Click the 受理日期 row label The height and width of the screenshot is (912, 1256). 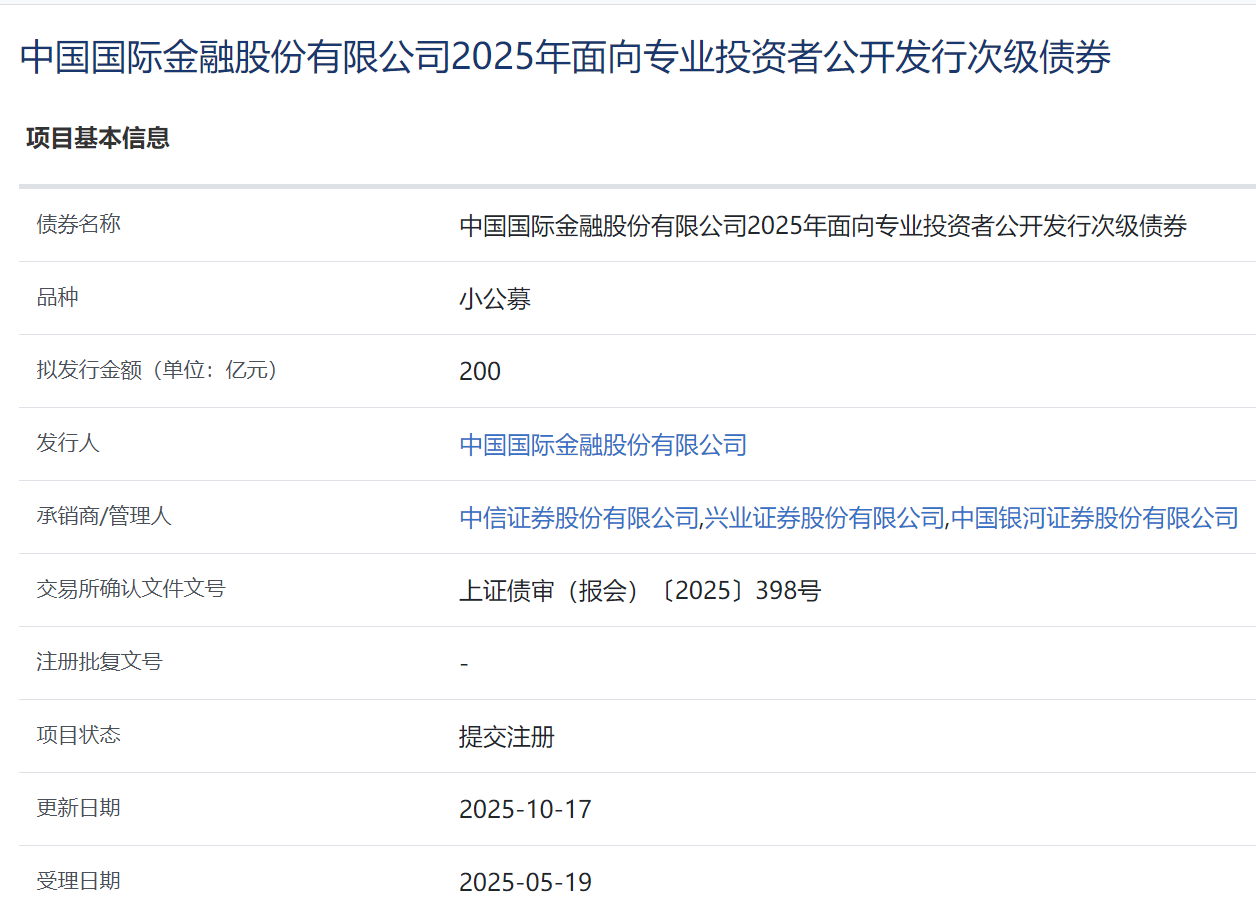[79, 881]
